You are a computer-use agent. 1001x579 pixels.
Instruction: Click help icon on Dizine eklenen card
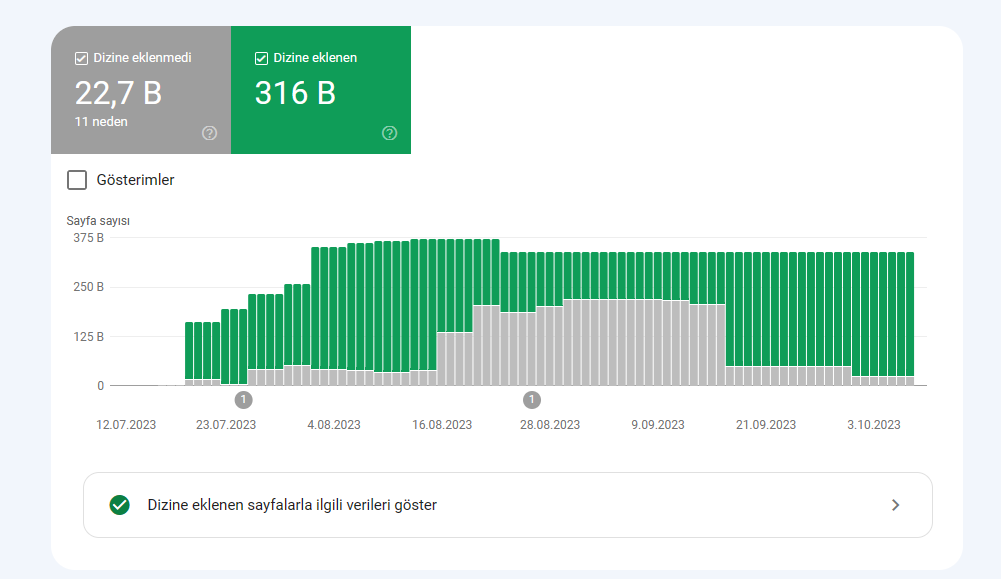pos(389,133)
